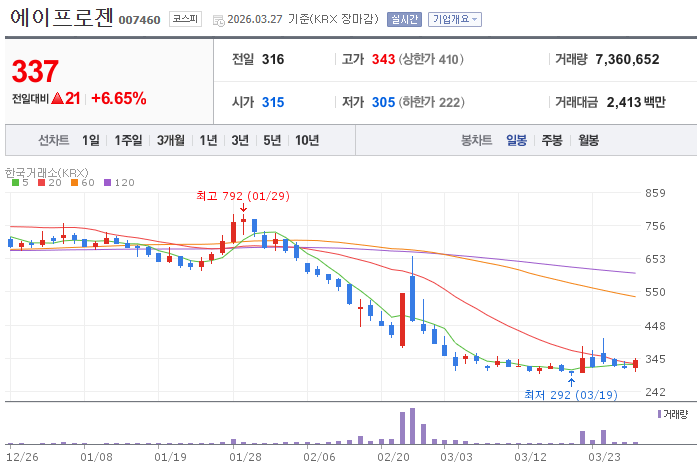Select the 10년 line chart range
Screen dimensions: 697x470
pyautogui.click(x=307, y=141)
